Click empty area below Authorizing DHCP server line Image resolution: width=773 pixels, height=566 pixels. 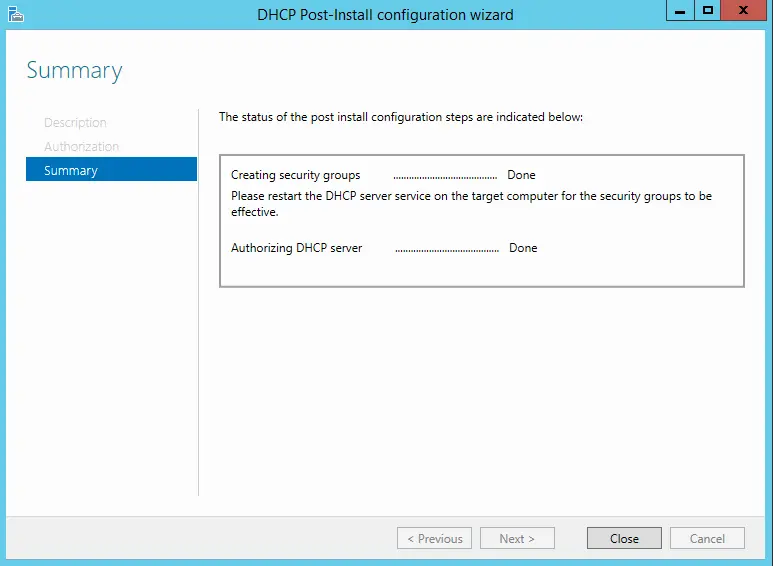(480, 272)
